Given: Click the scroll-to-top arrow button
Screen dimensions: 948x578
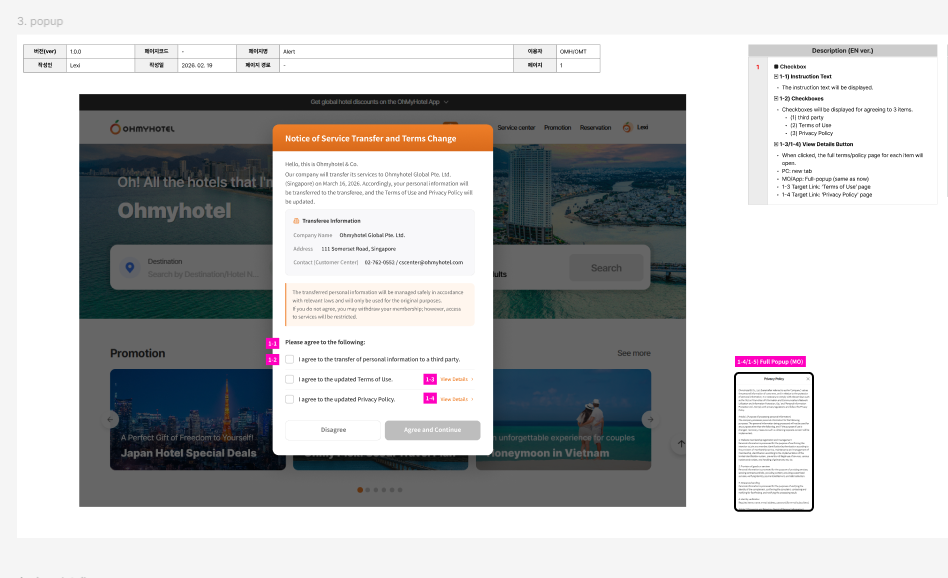Looking at the screenshot, I should coord(681,444).
